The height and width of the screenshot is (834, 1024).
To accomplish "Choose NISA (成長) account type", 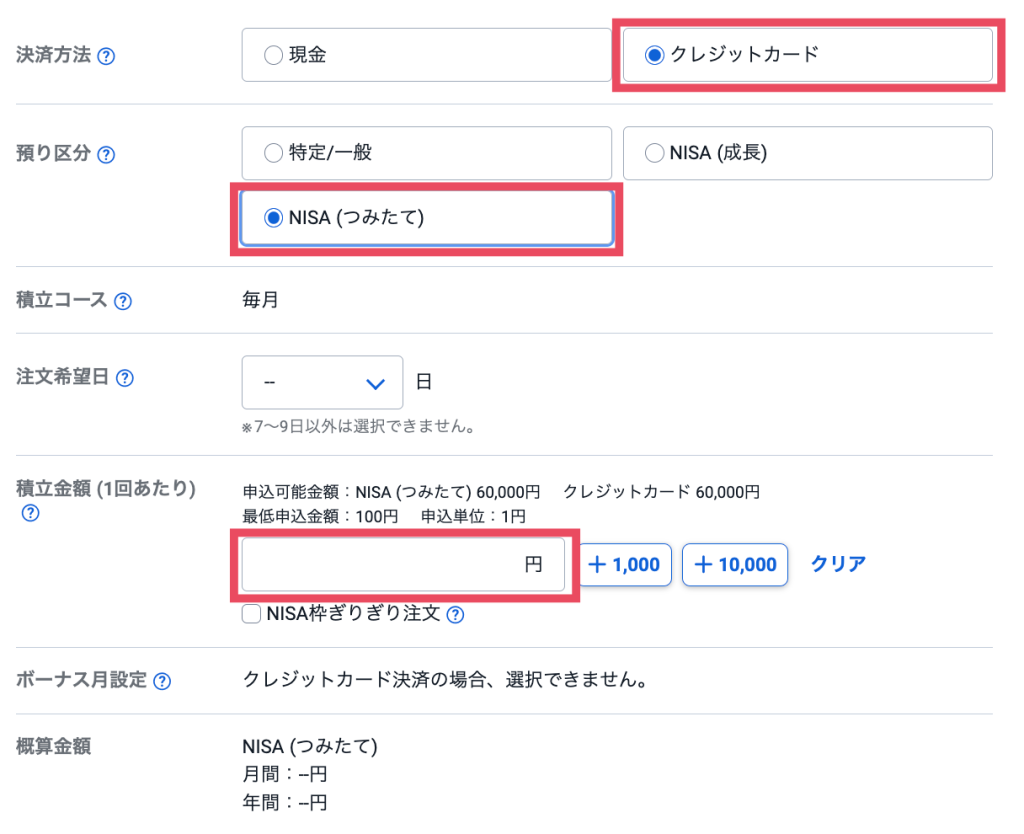I will 654,154.
